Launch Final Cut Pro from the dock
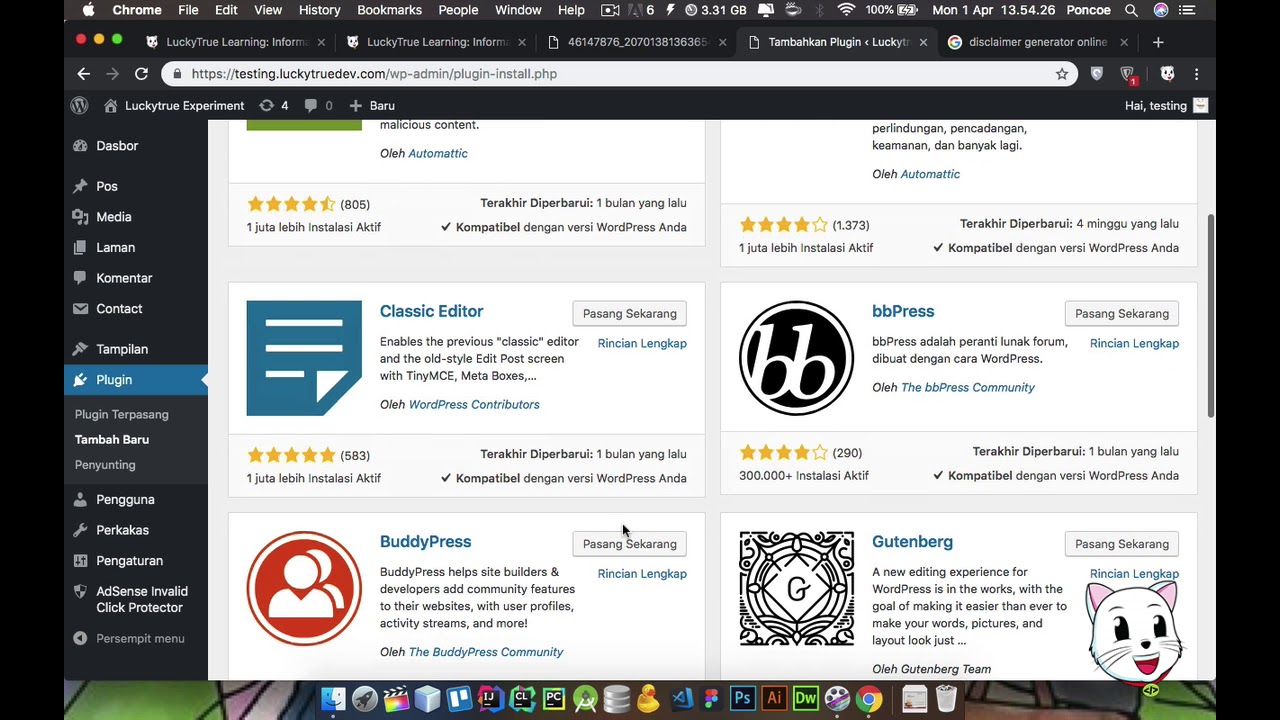The image size is (1280, 720). click(396, 698)
